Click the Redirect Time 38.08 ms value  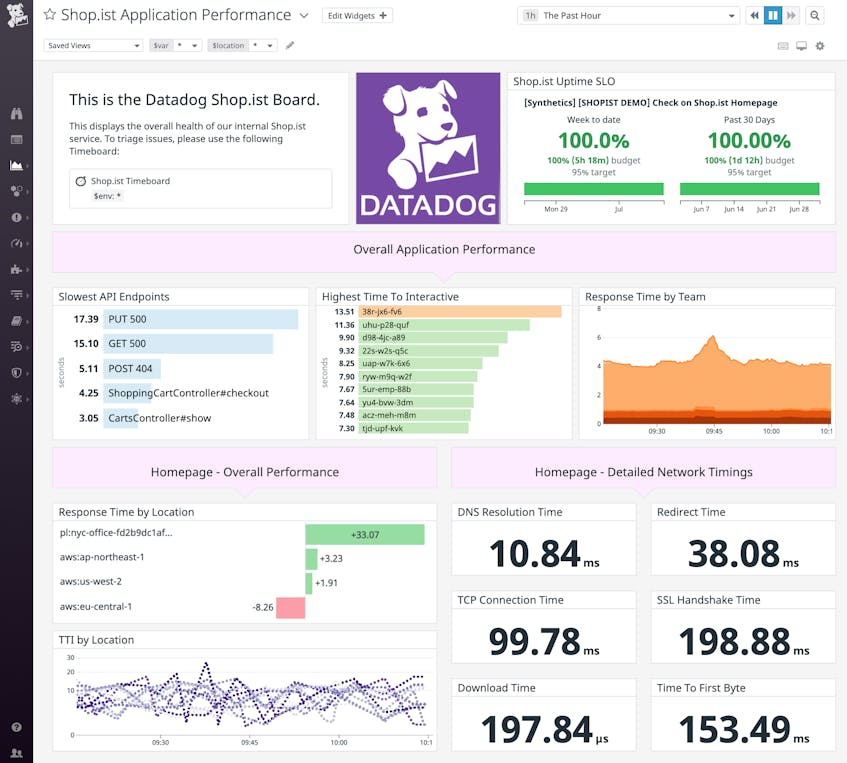coord(743,554)
